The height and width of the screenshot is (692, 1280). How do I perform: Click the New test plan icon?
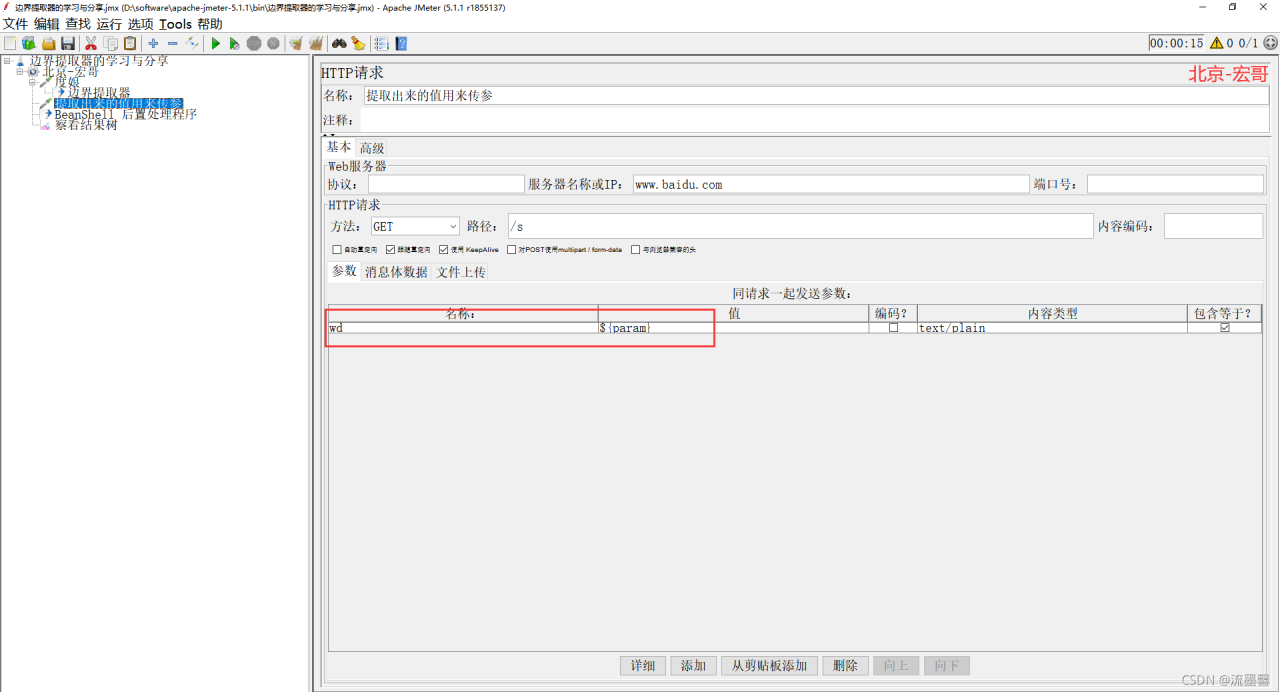click(x=10, y=43)
